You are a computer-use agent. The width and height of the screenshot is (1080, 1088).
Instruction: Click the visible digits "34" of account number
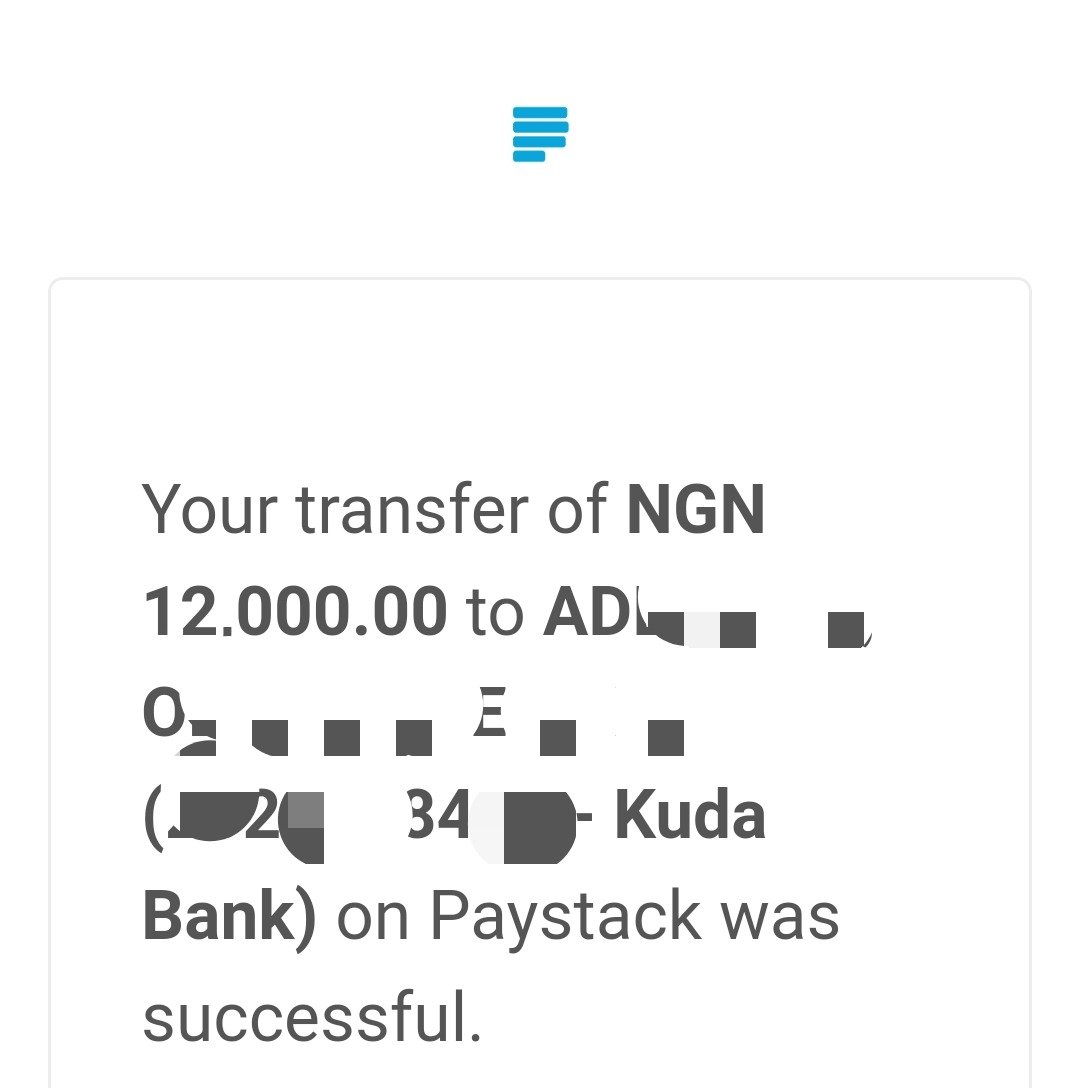point(439,815)
